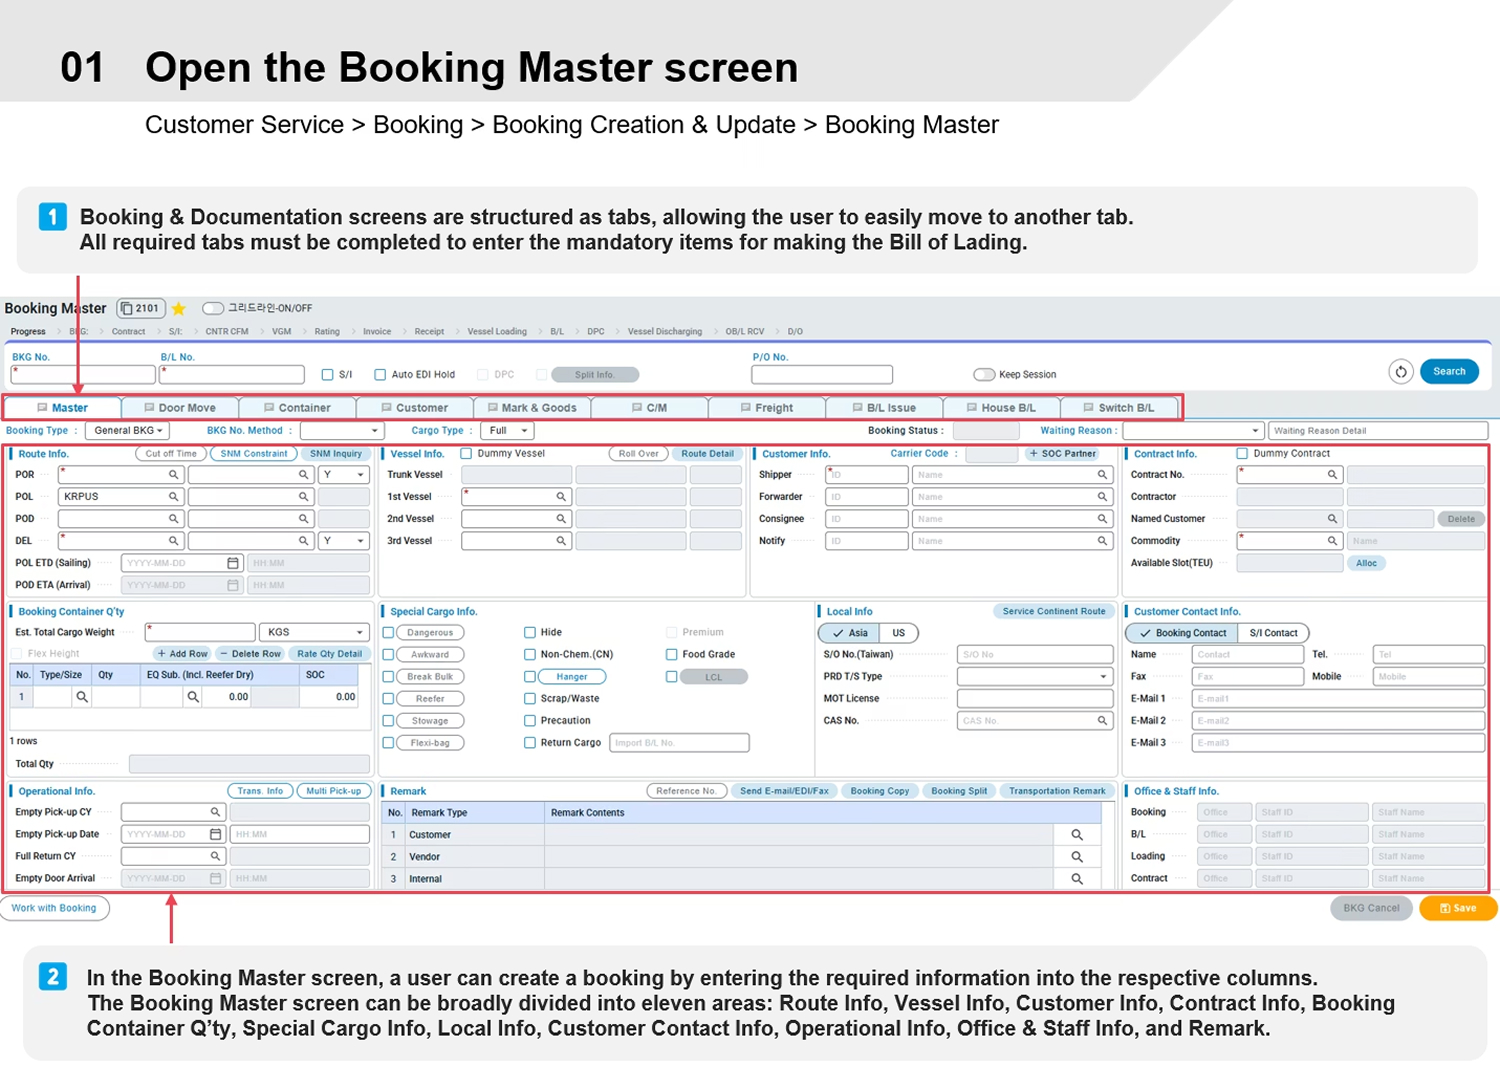Screen dimensions: 1500x1067
Task: Click the refresh icon beside Search
Action: tap(1400, 372)
